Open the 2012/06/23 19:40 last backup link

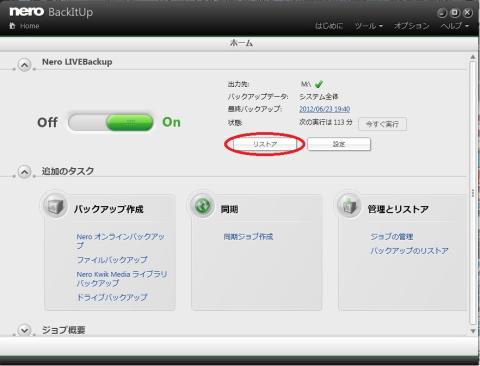click(324, 109)
